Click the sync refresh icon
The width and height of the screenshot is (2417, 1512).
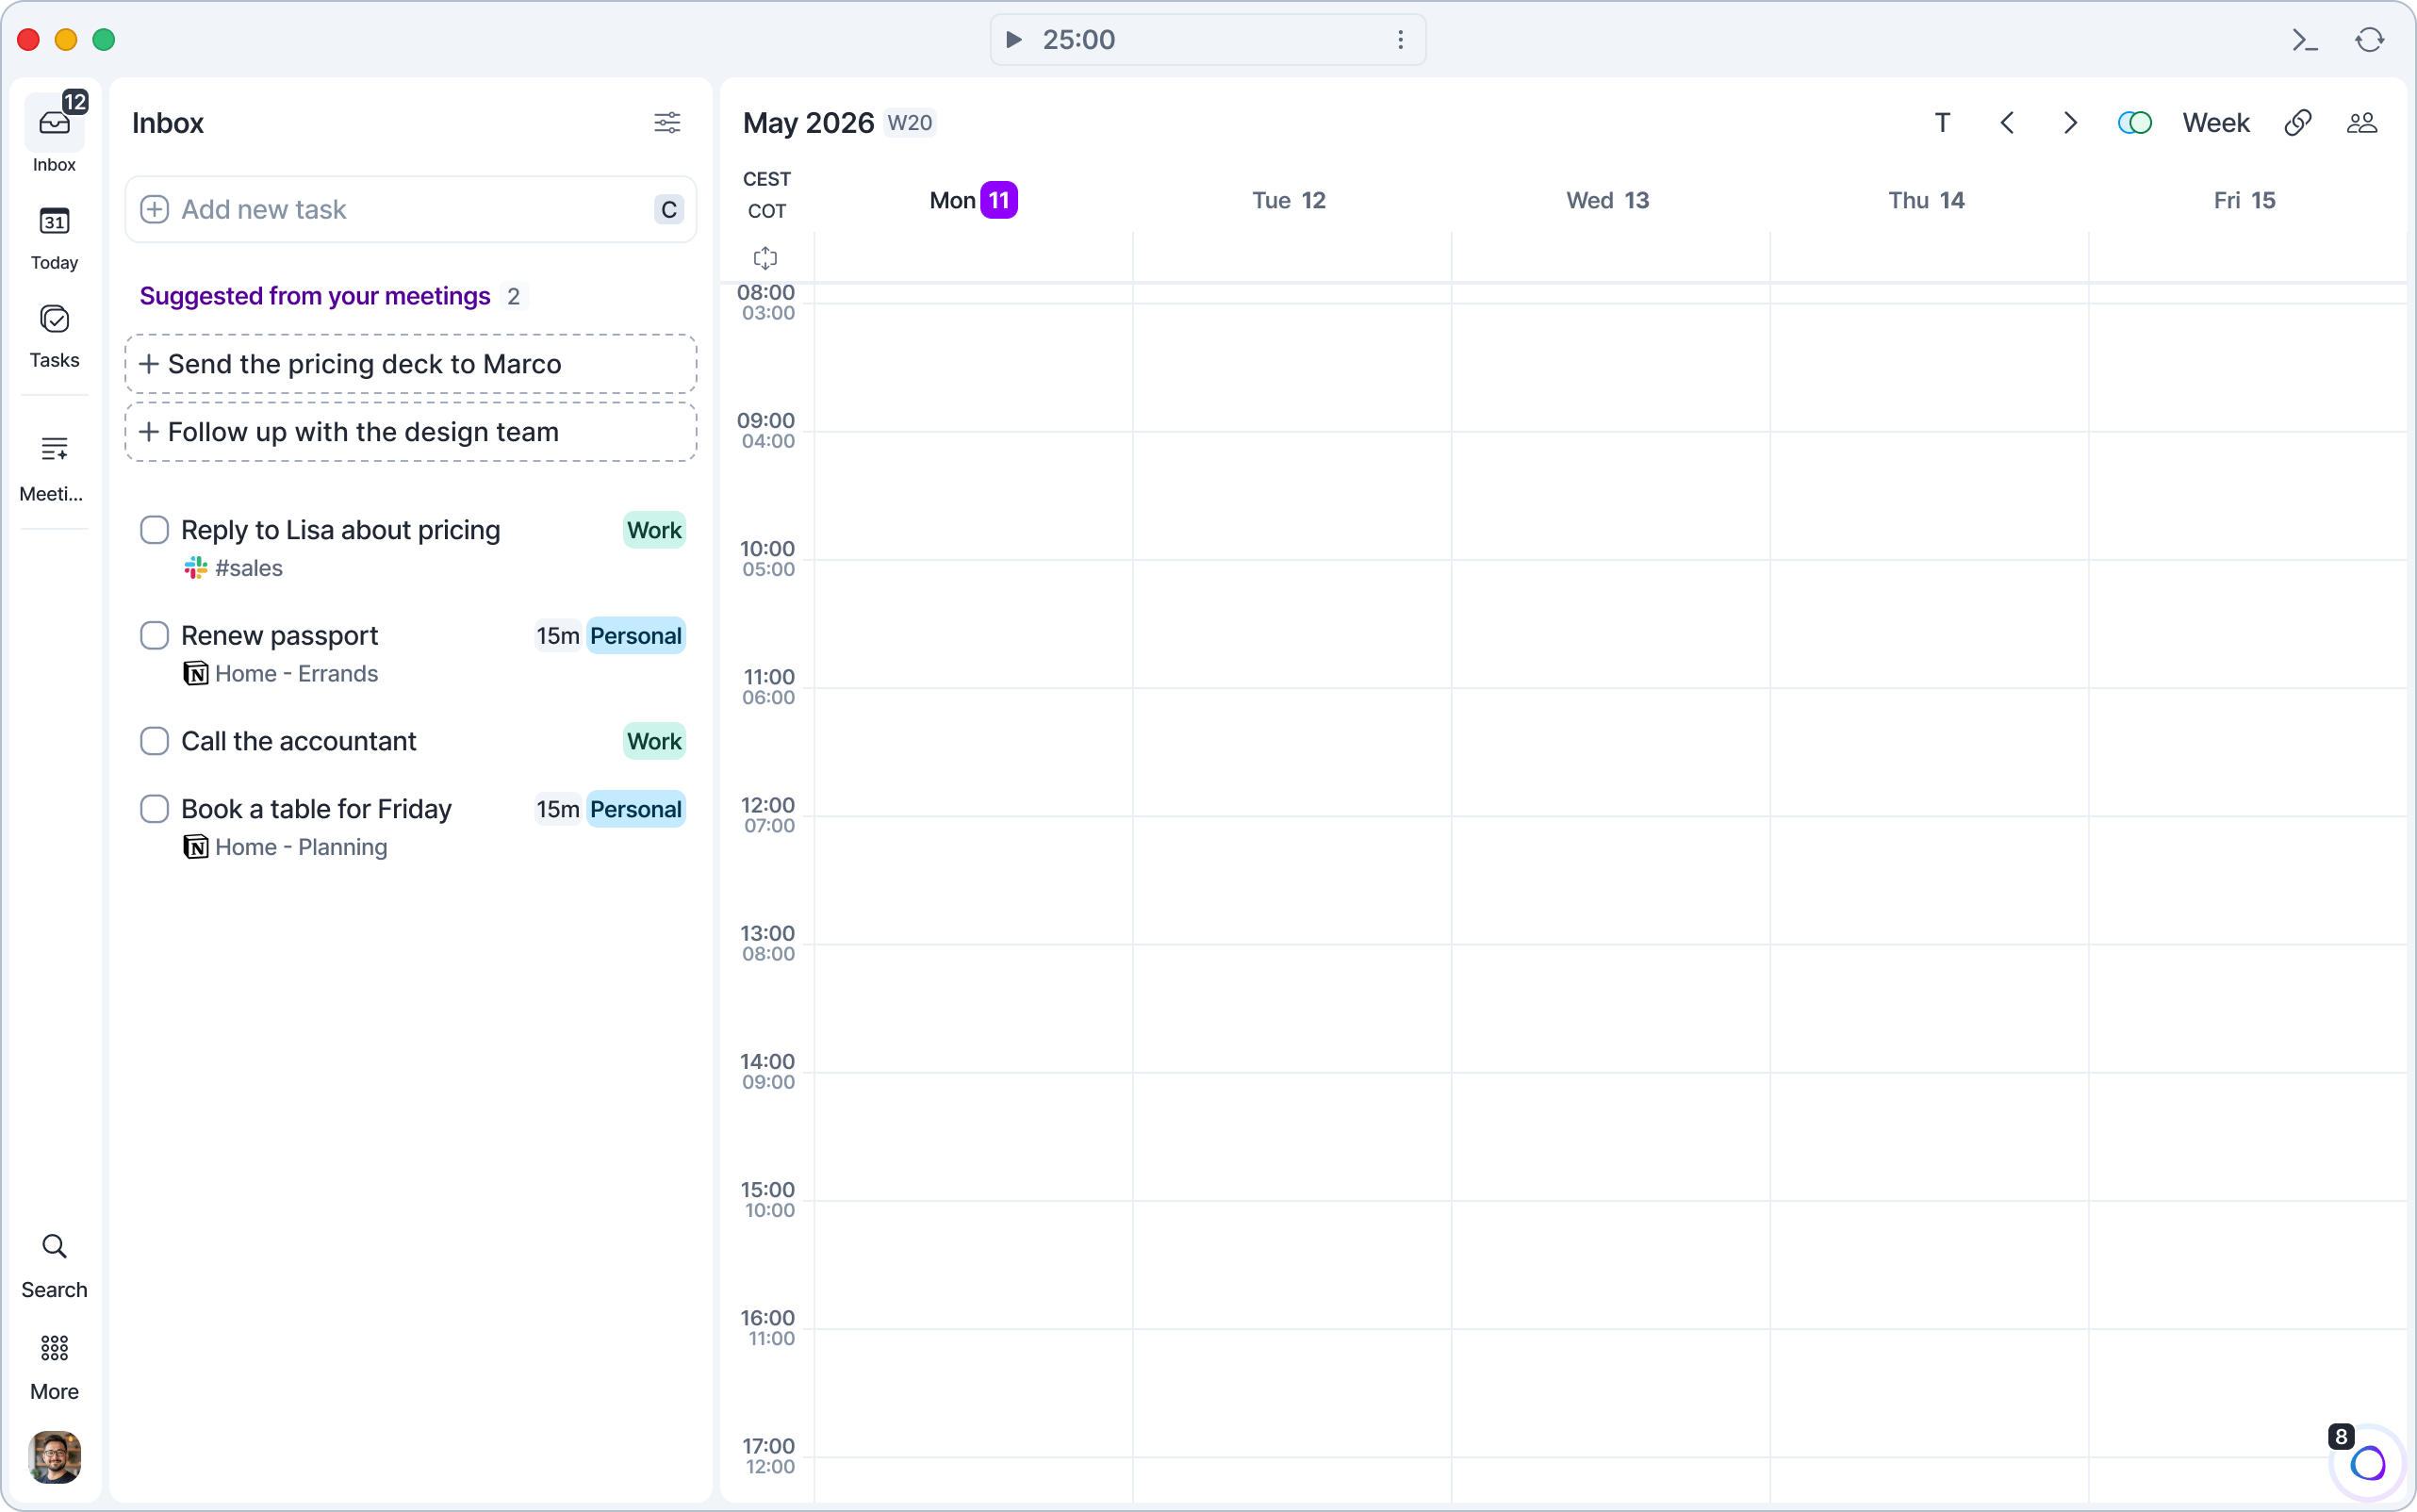coord(2369,40)
